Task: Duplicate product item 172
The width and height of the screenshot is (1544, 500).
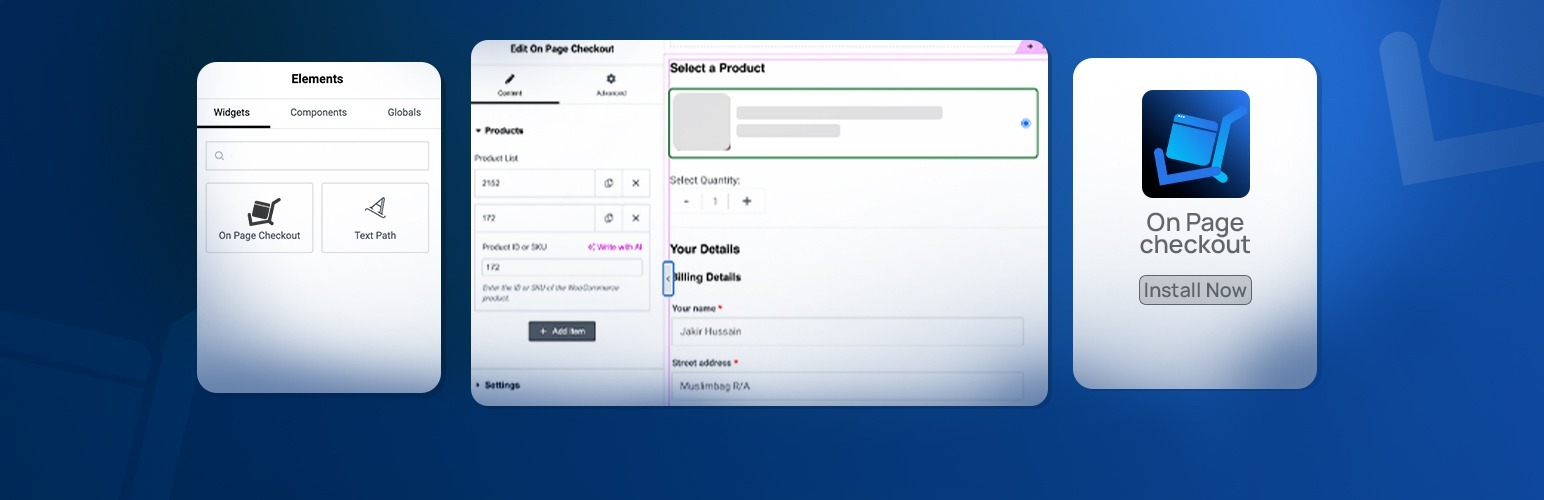Action: click(x=609, y=218)
